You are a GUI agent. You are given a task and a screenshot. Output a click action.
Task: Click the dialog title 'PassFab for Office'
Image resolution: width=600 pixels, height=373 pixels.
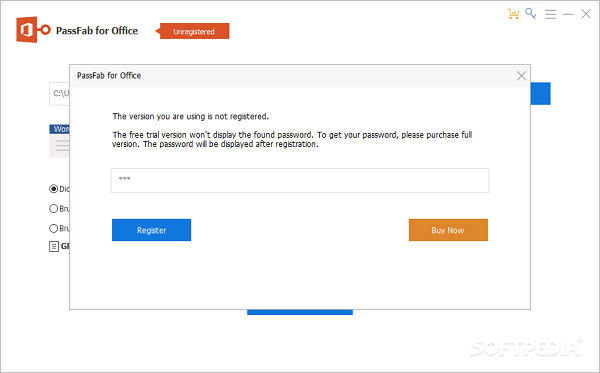tap(109, 75)
